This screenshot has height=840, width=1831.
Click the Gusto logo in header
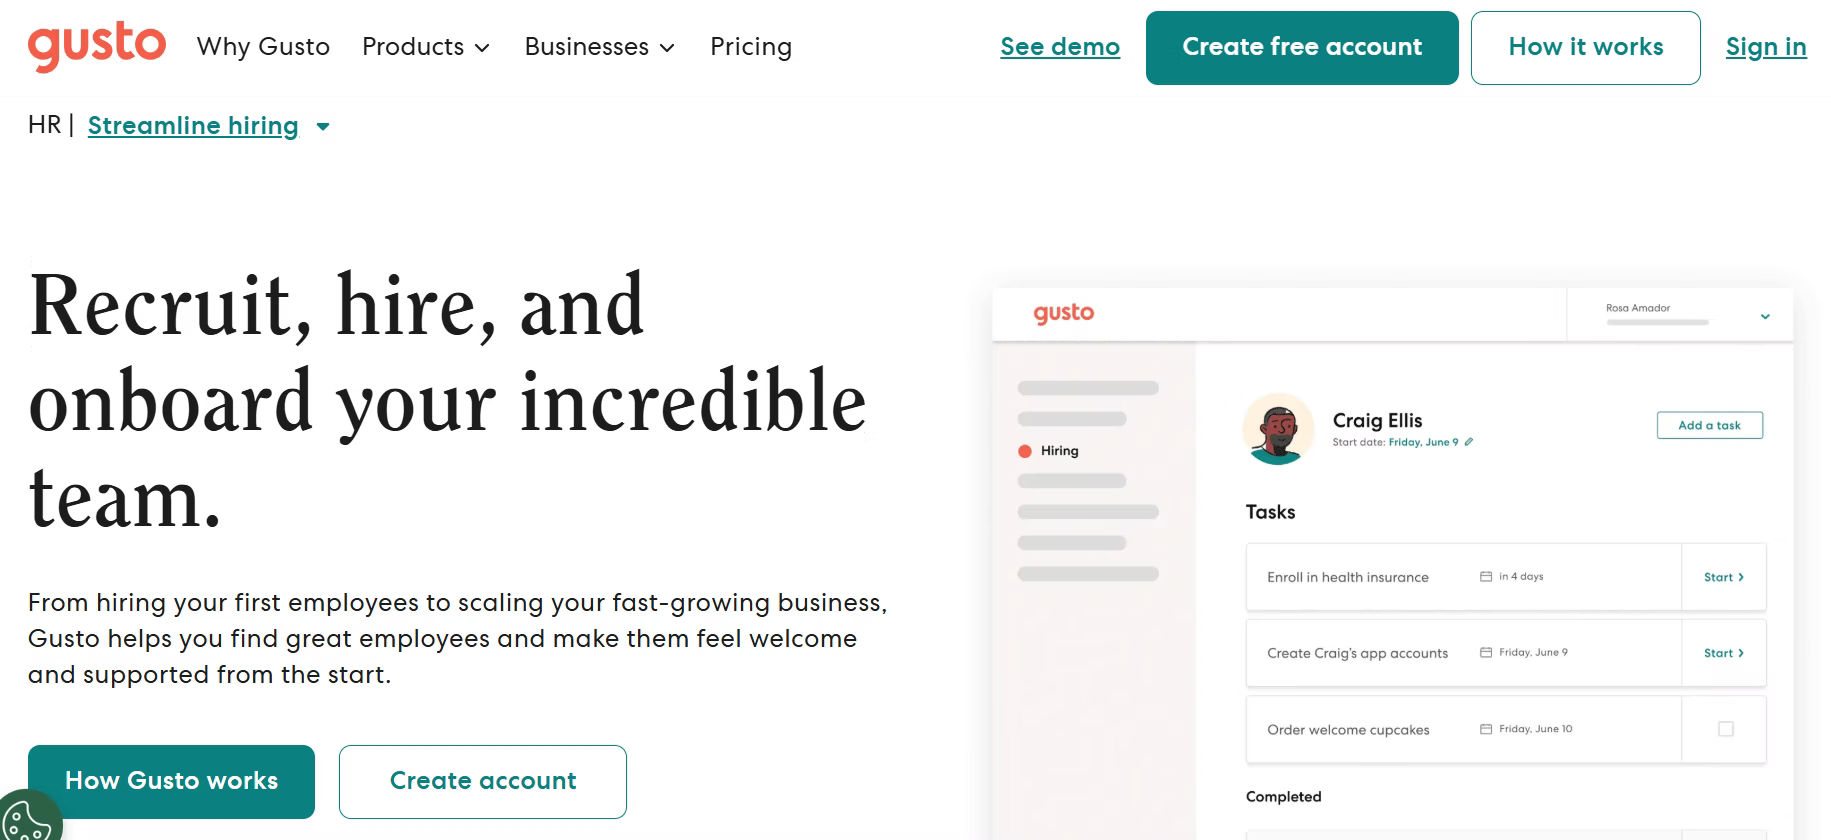[x=96, y=46]
